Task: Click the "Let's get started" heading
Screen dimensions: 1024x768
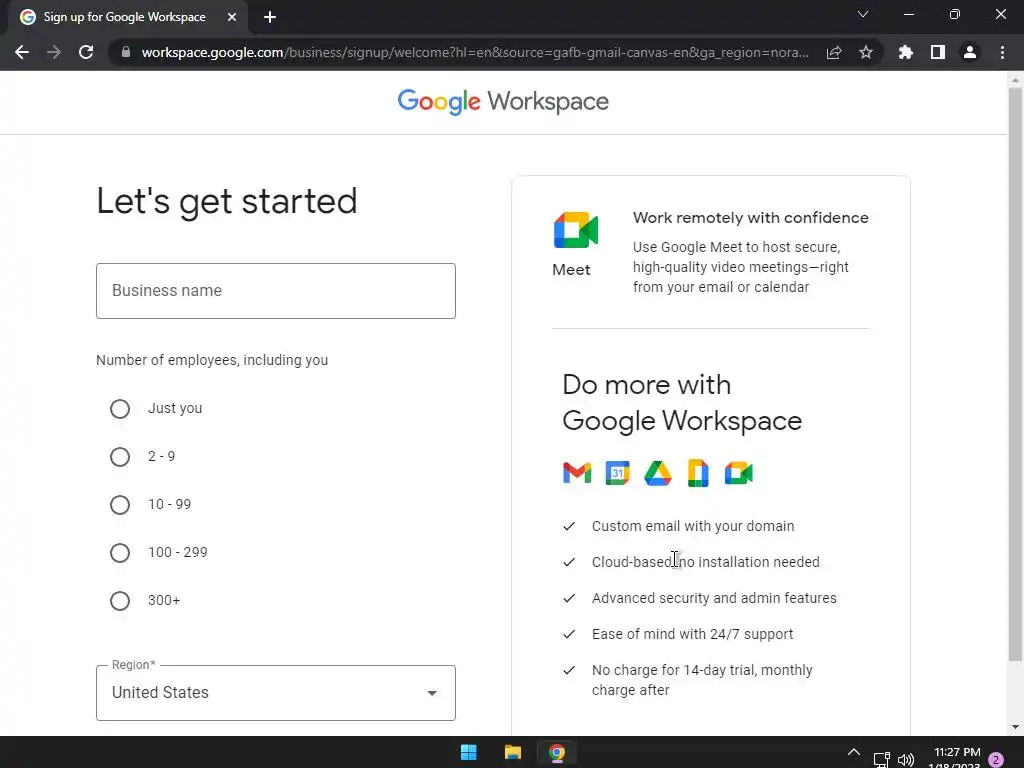Action: coord(227,201)
